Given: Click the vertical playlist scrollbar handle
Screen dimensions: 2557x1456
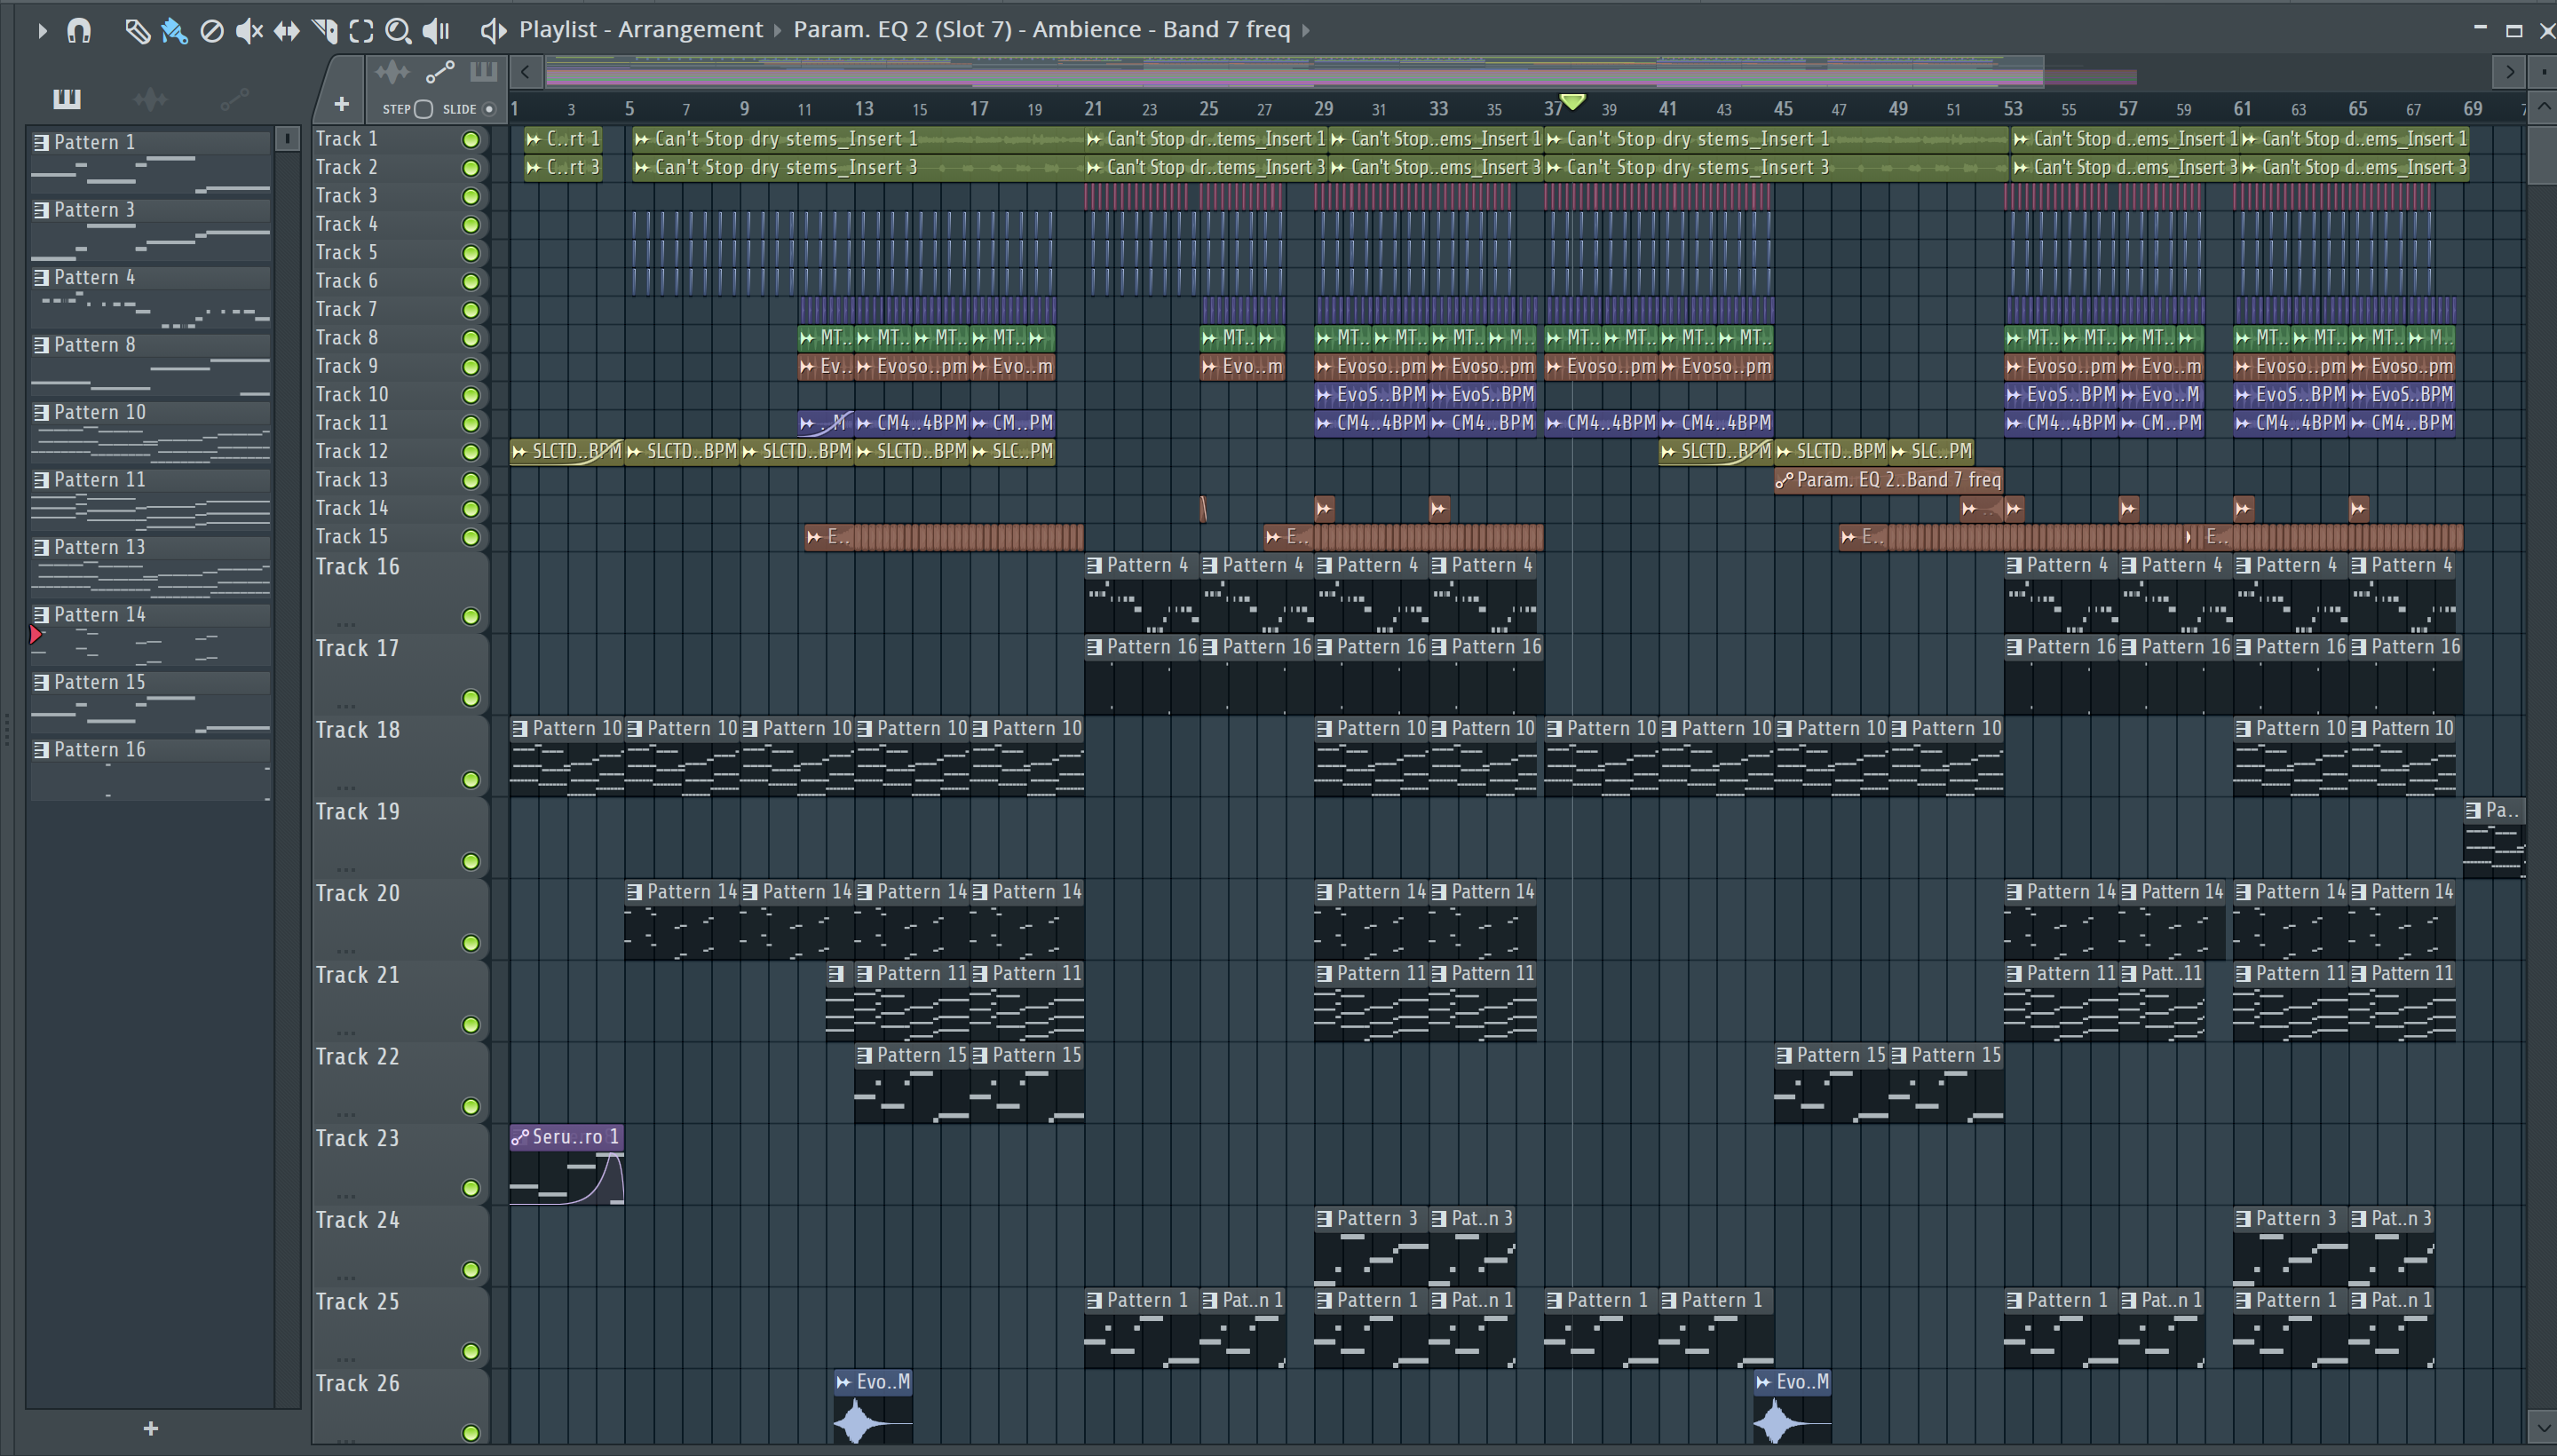Looking at the screenshot, I should coord(2543,155).
